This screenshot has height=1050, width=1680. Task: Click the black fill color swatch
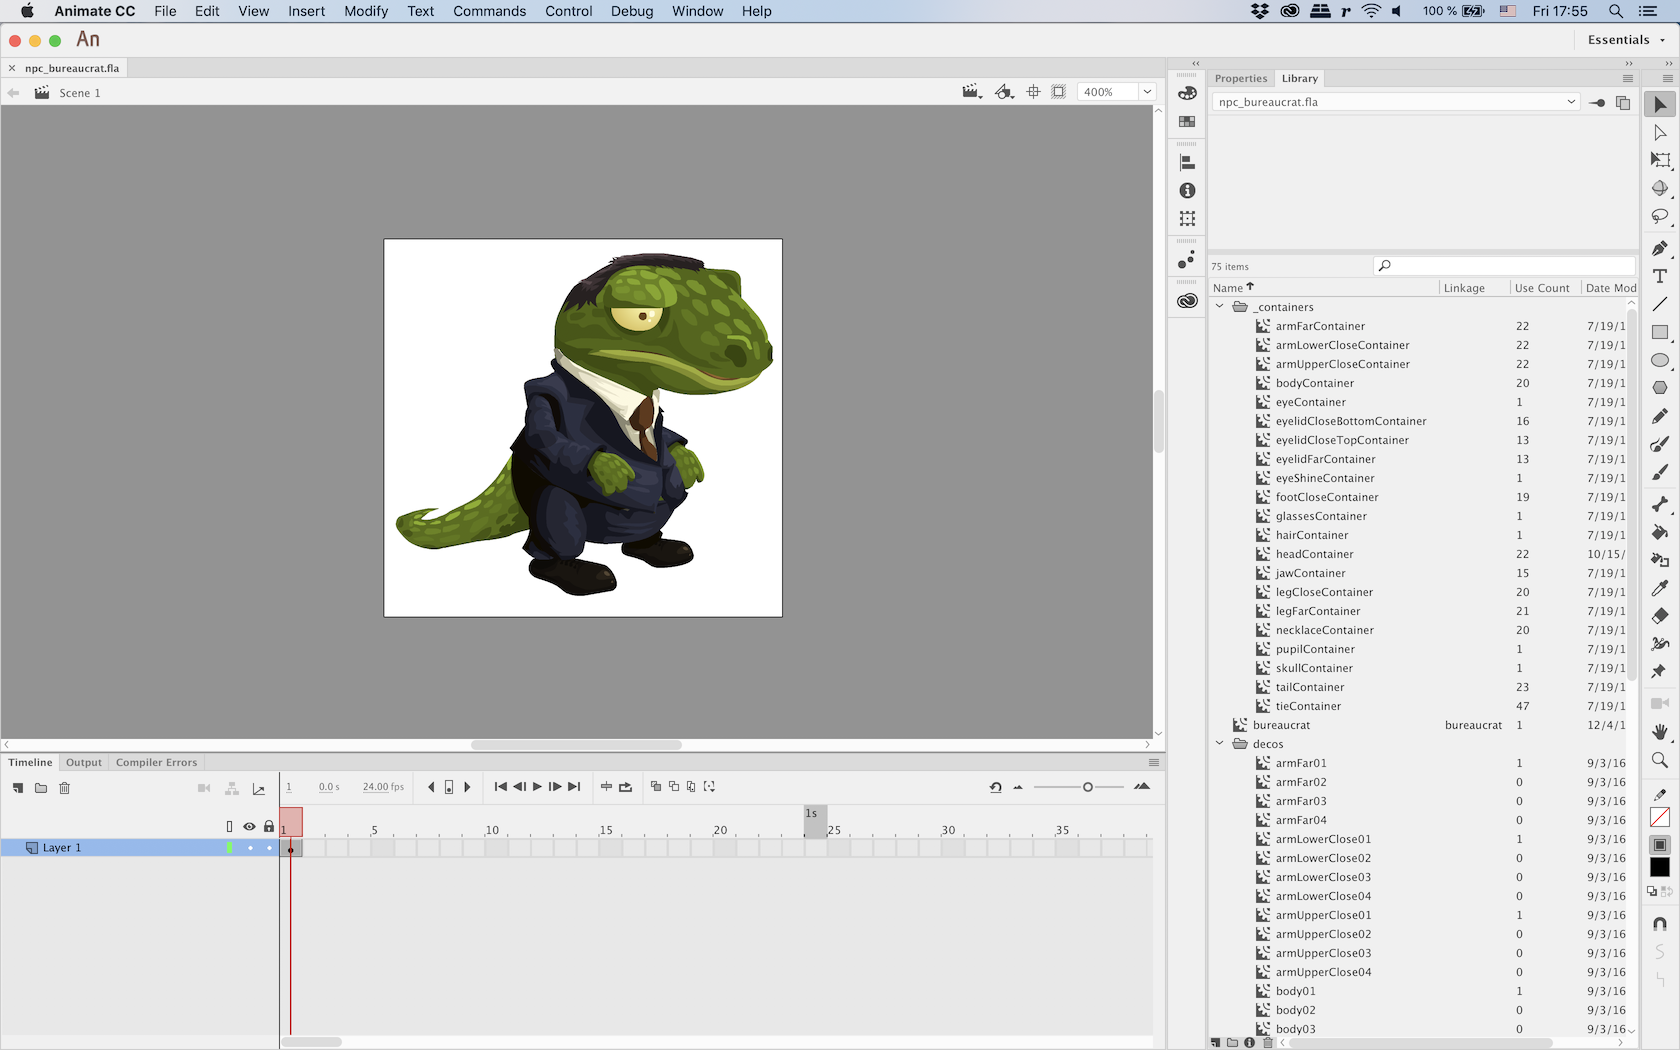1660,868
